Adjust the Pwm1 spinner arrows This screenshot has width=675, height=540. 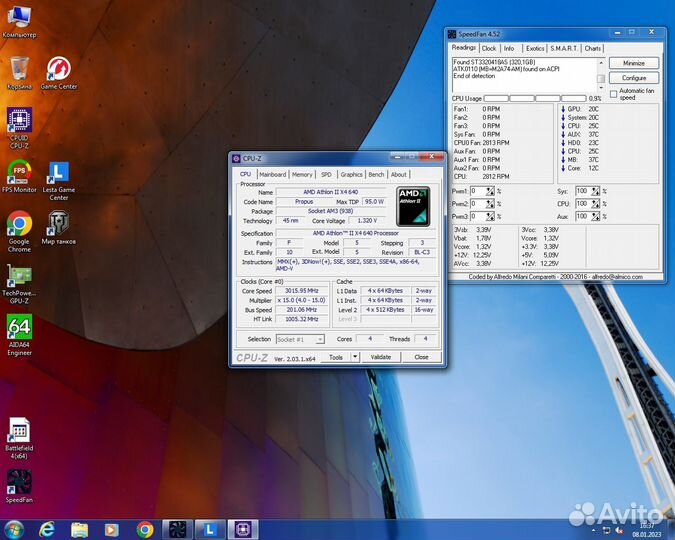[x=490, y=191]
